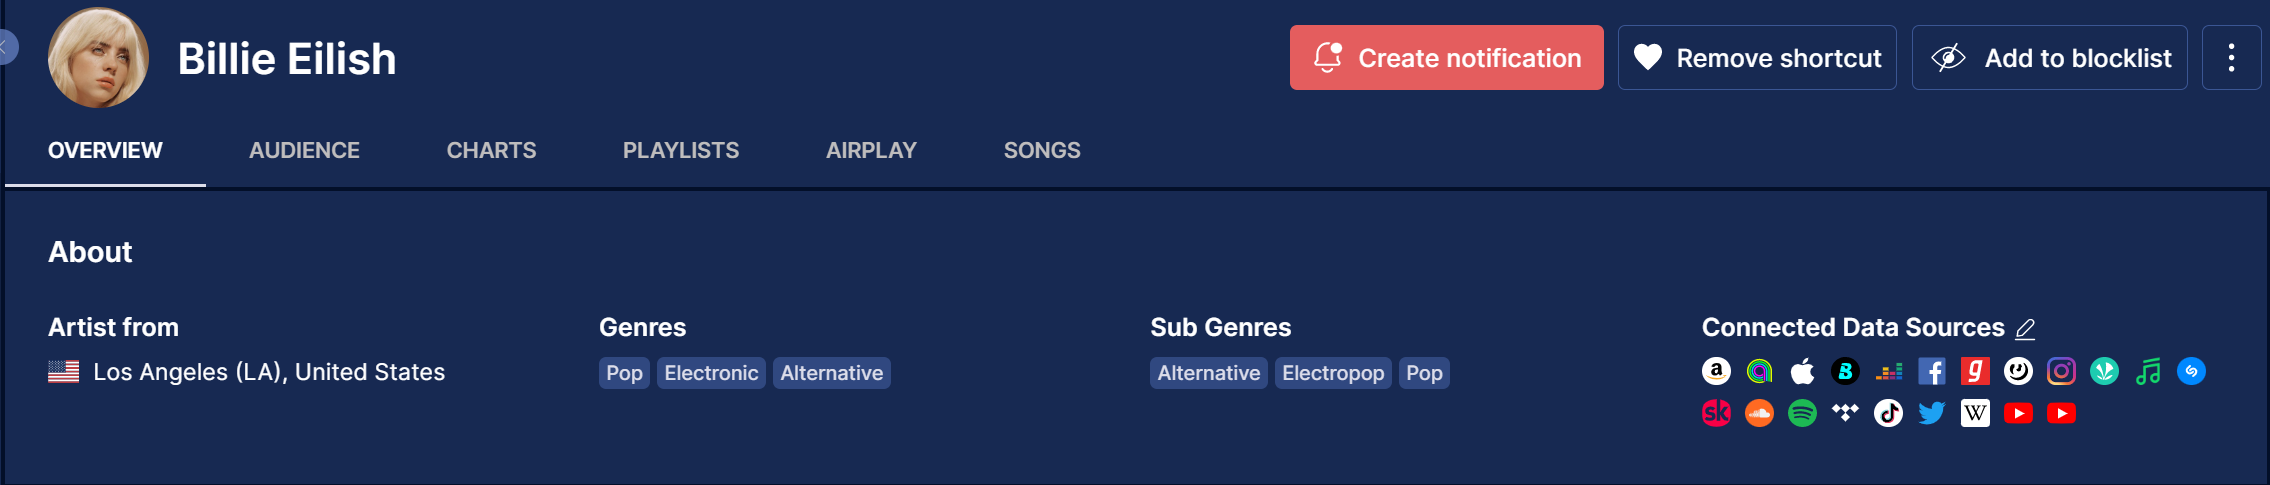This screenshot has height=485, width=2270.
Task: Click Billie Eilish's profile photo
Action: coord(98,58)
